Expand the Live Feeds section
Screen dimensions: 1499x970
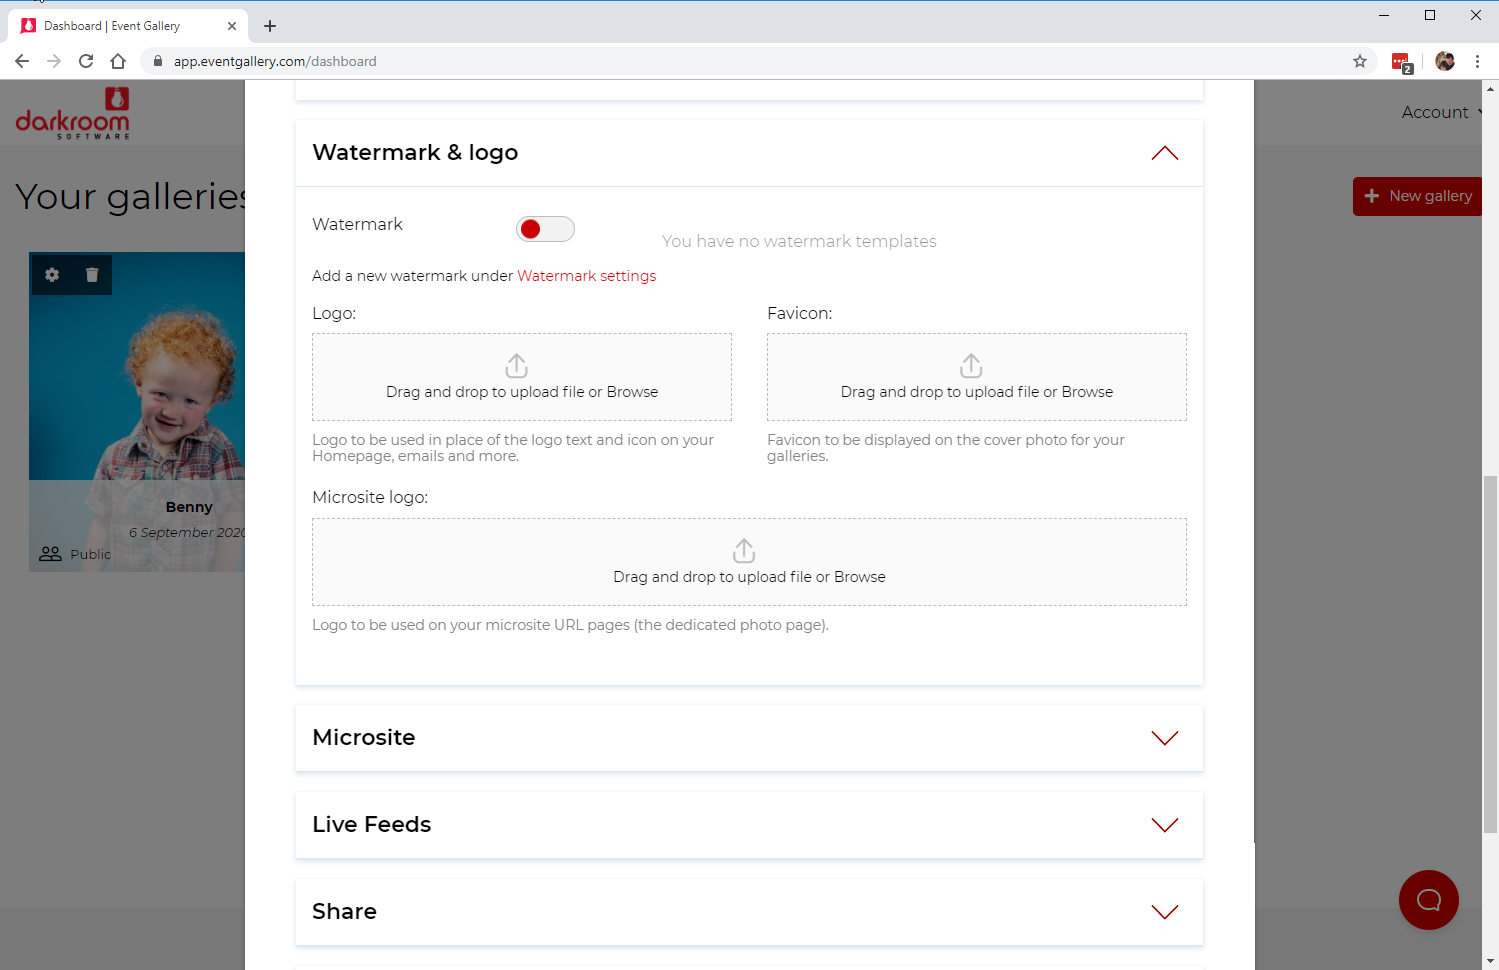[1165, 825]
